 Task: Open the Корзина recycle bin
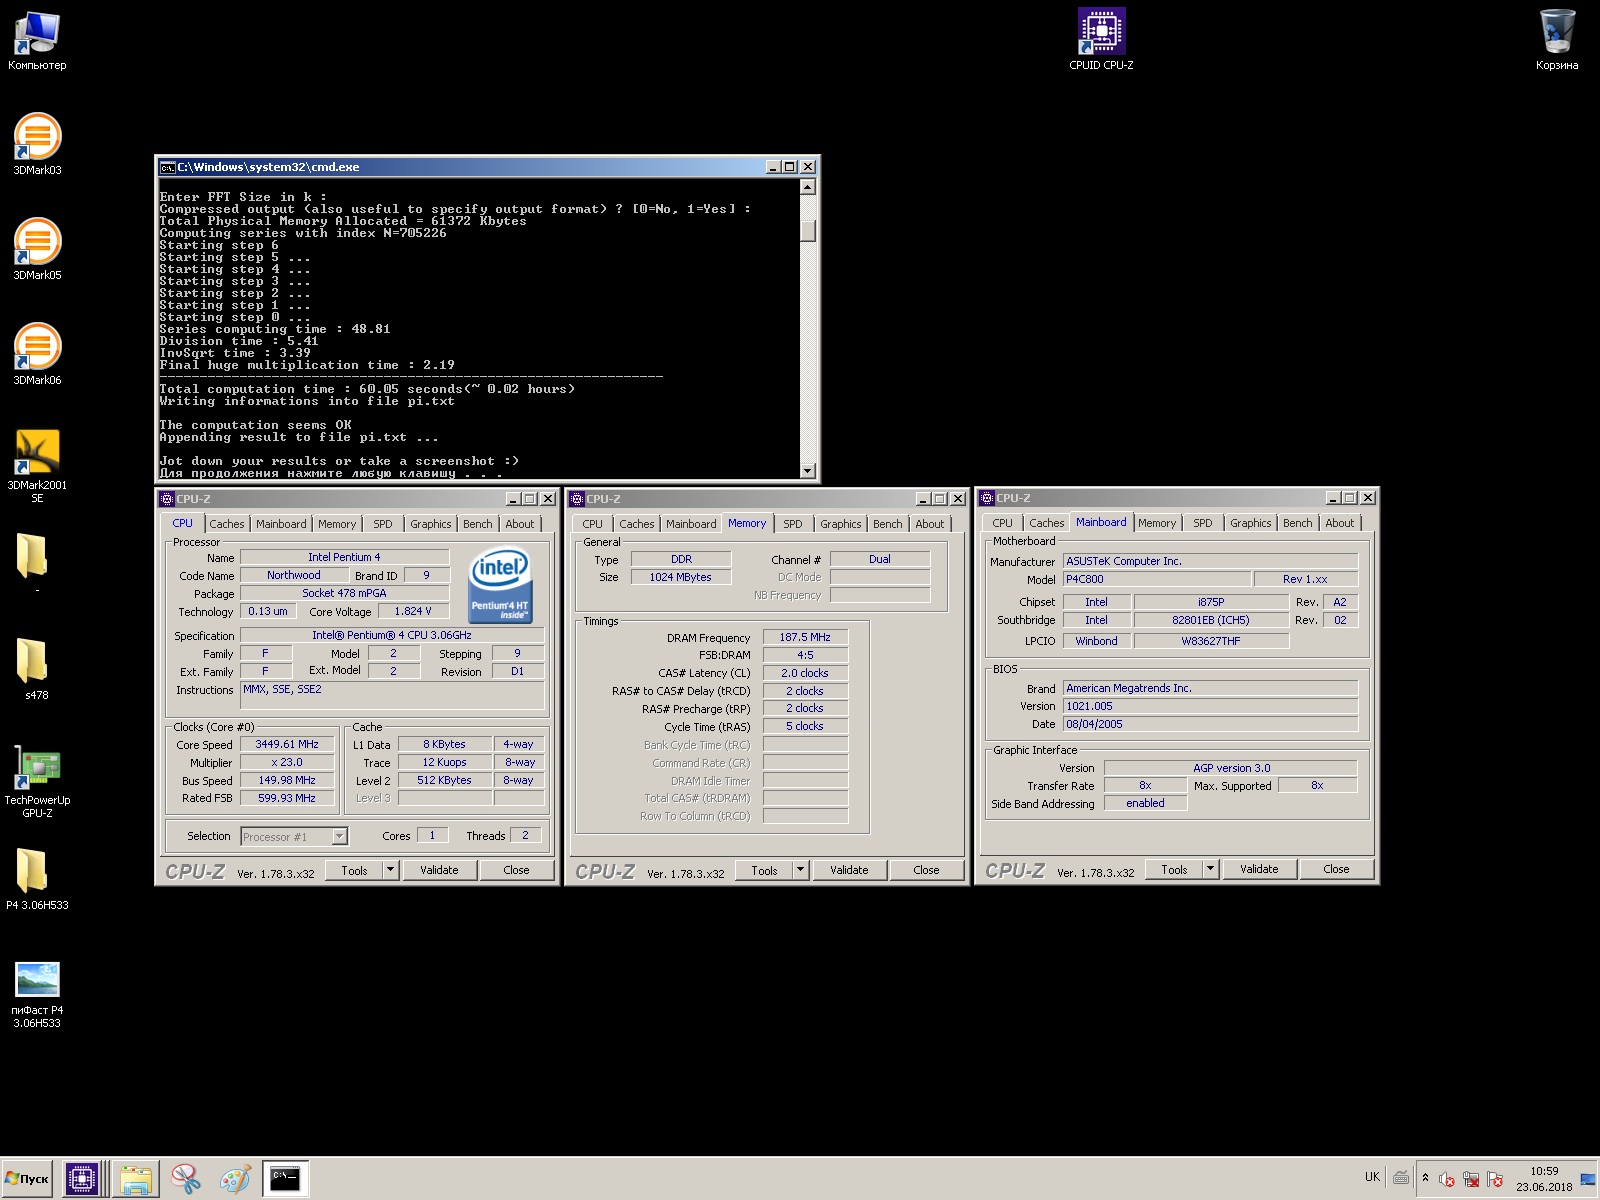coord(1557,40)
